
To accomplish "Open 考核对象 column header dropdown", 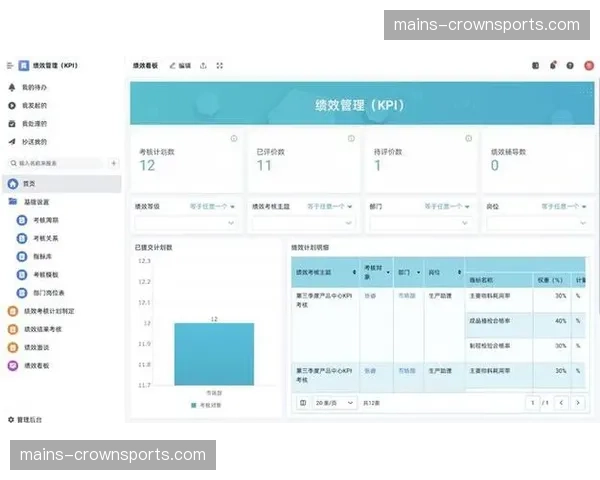I will click(x=388, y=273).
